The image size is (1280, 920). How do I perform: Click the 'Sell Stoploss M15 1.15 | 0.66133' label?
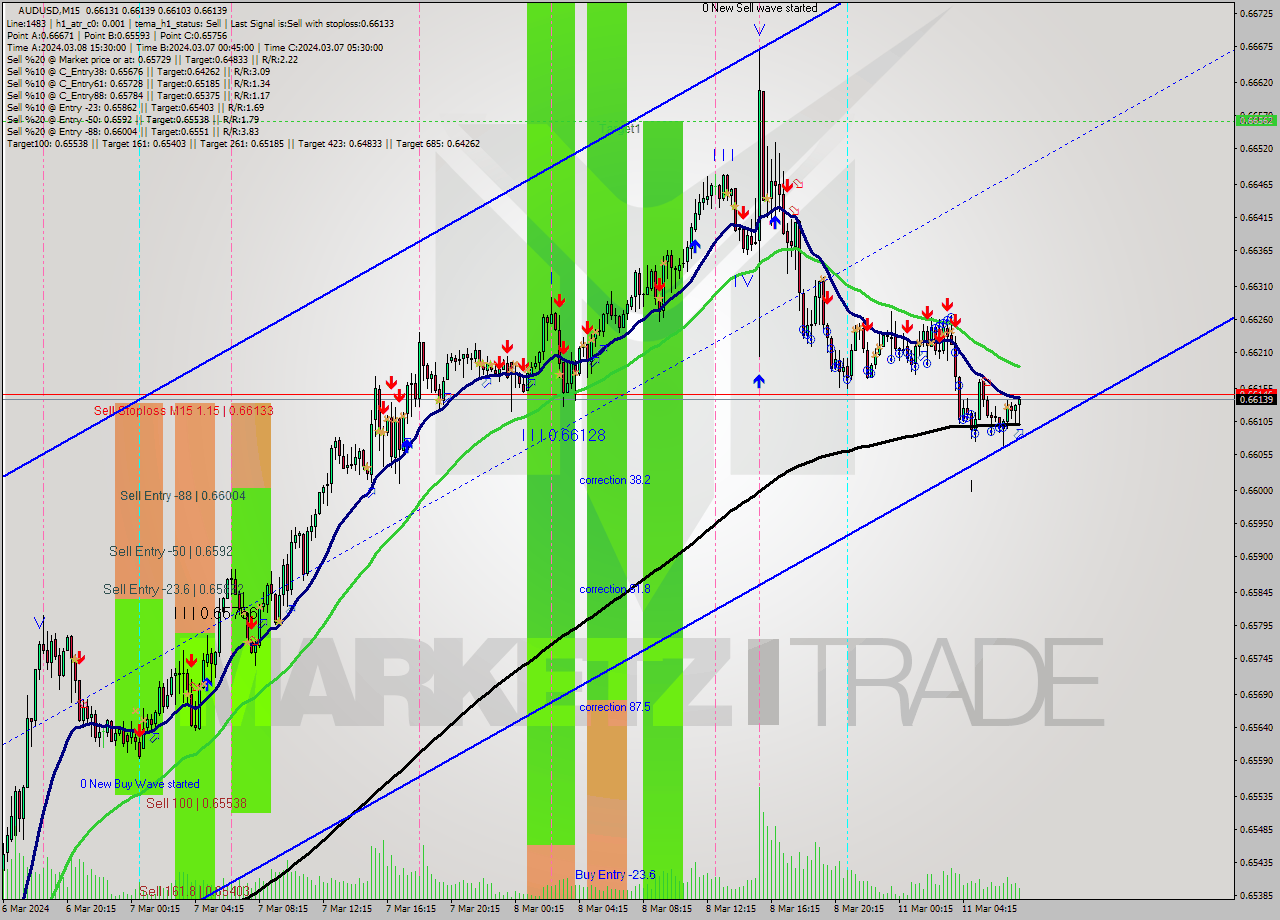click(x=183, y=411)
